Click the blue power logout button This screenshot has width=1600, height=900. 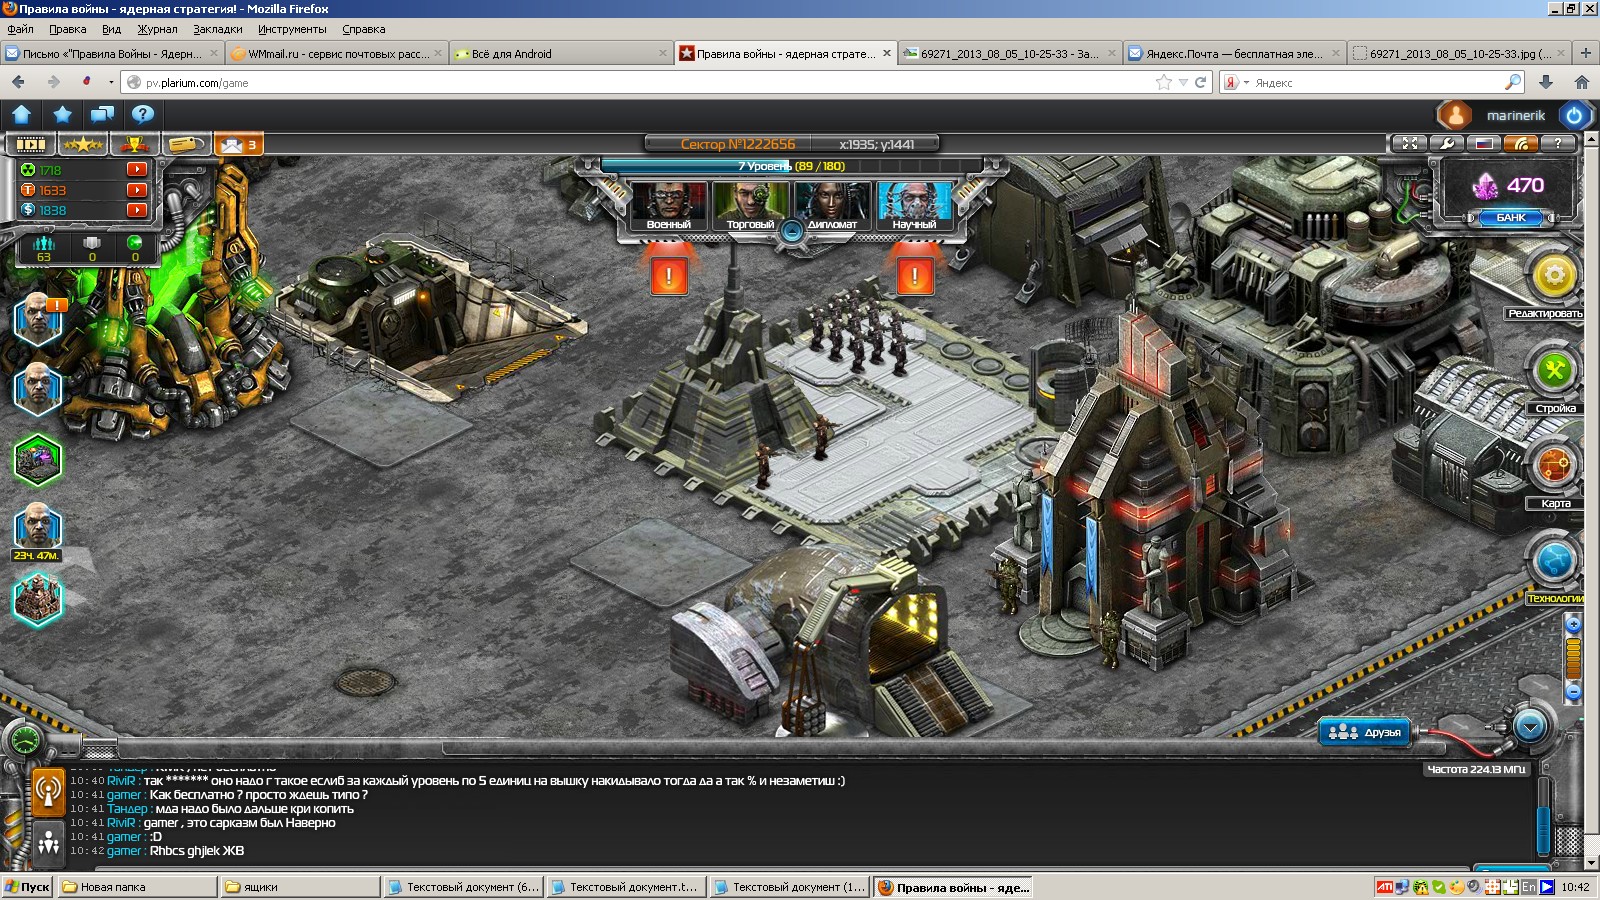pos(1574,115)
